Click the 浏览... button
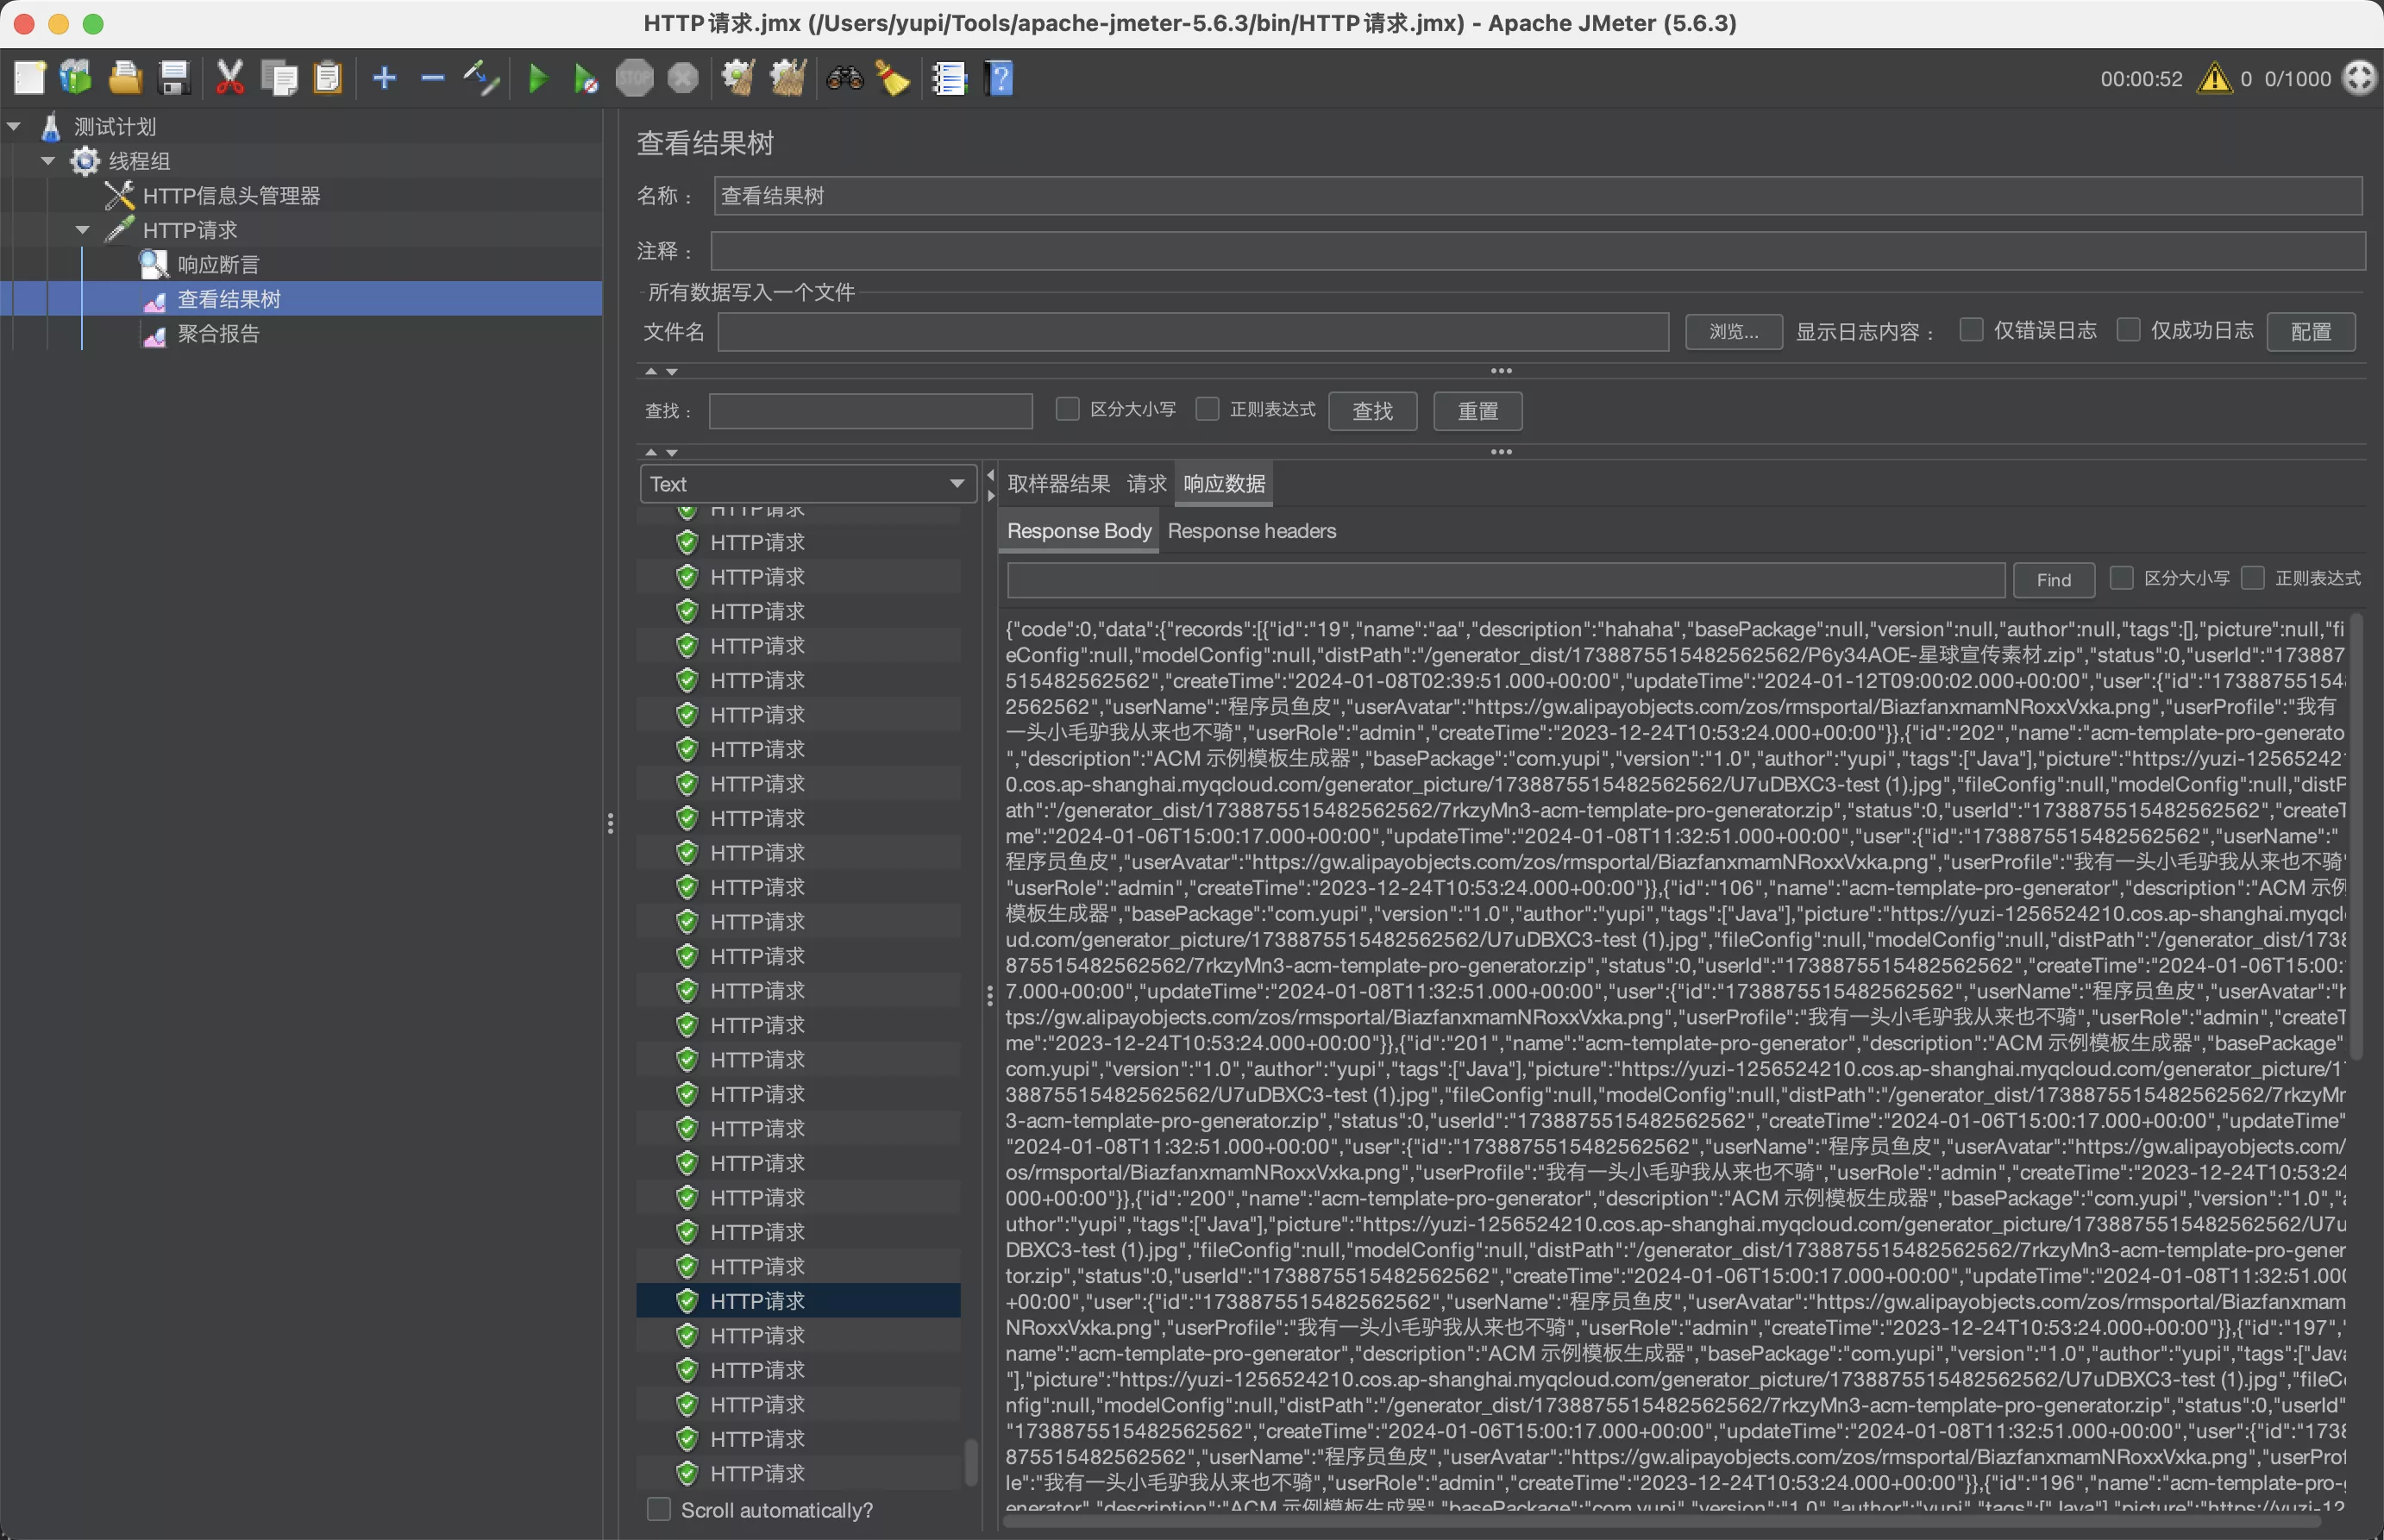Image resolution: width=2384 pixels, height=1540 pixels. [x=1733, y=331]
